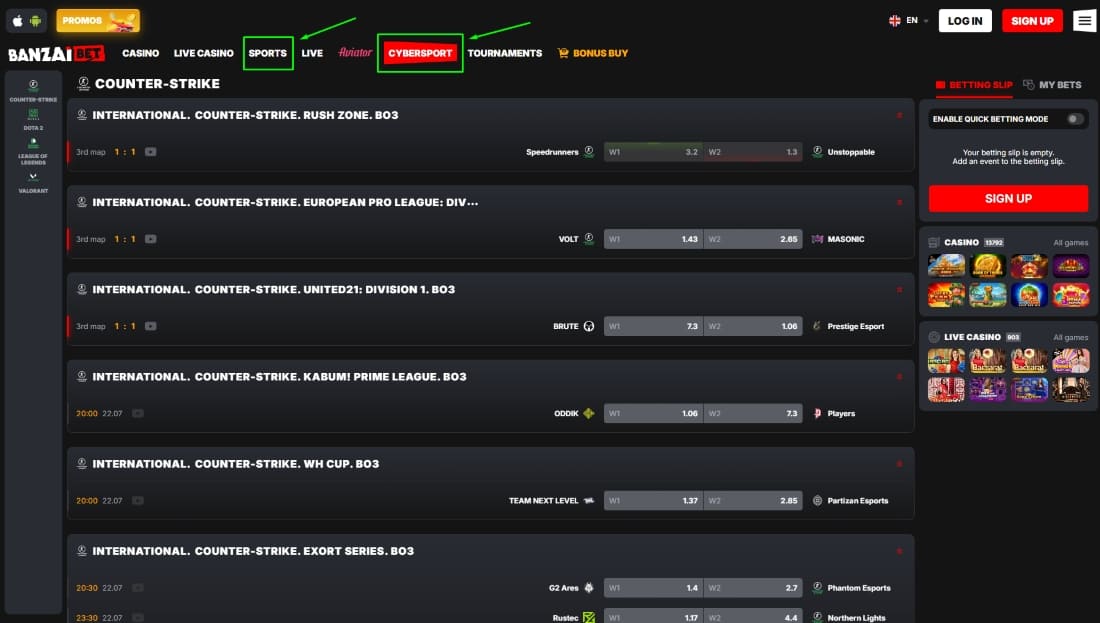Click the red marker on Rush Zone league
The image size is (1100, 623).
point(899,115)
